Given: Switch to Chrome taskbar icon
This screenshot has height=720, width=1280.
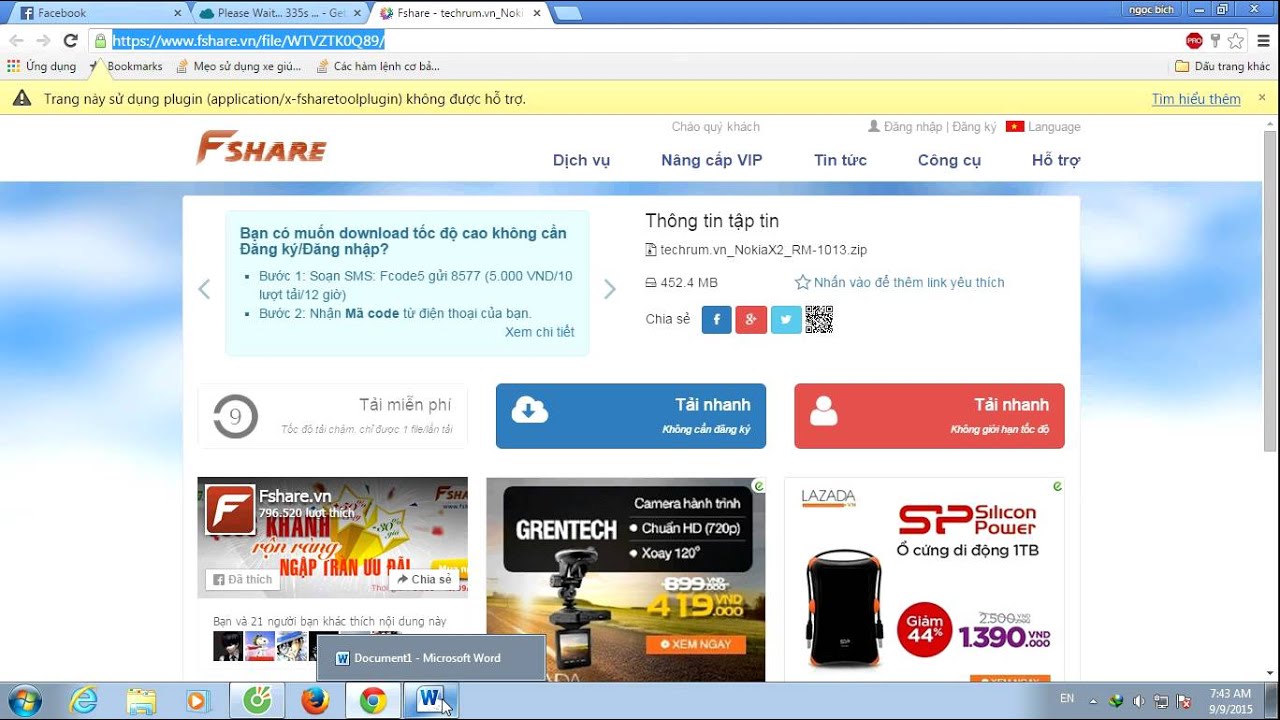Looking at the screenshot, I should (373, 701).
